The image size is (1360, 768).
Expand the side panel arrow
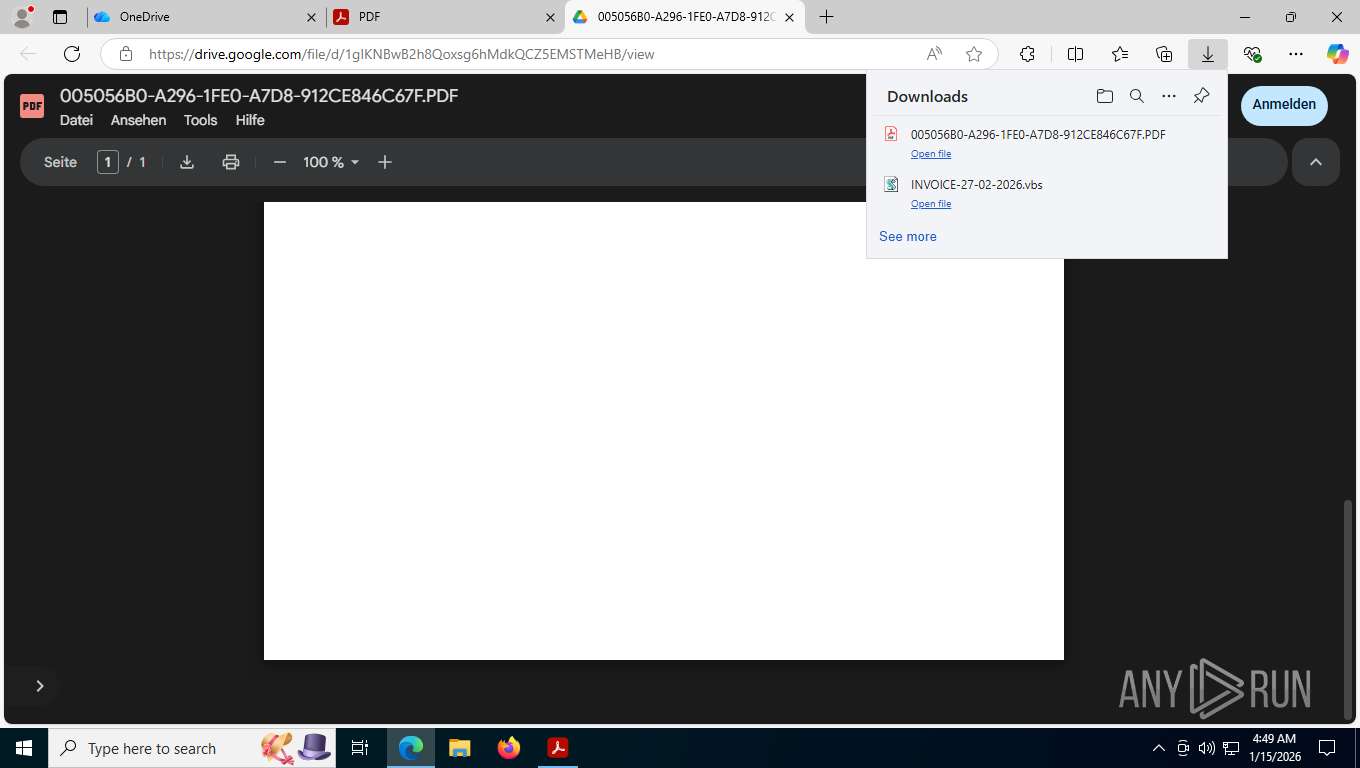40,686
